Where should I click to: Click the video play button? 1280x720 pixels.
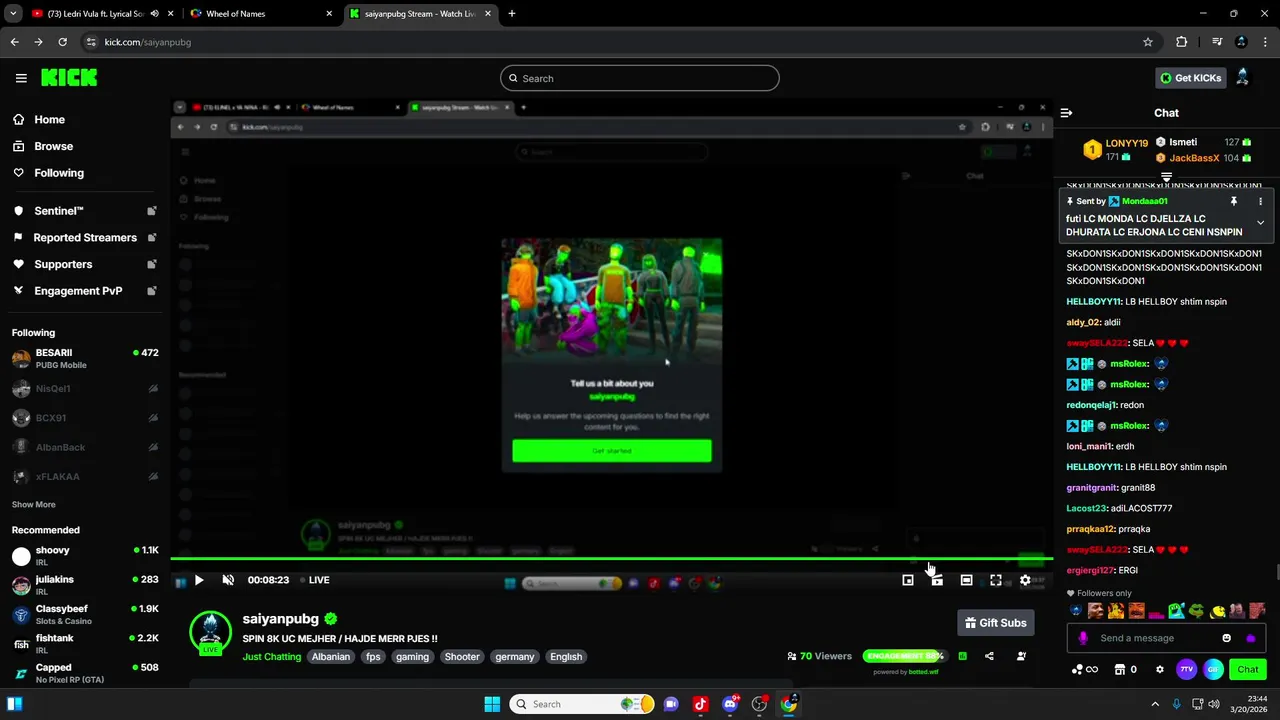199,580
